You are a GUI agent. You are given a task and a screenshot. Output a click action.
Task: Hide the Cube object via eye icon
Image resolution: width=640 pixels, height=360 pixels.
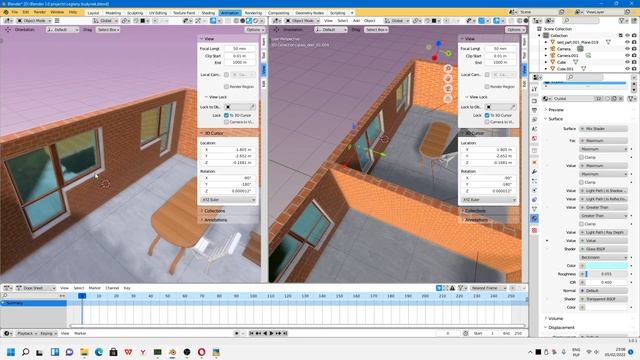(x=627, y=62)
